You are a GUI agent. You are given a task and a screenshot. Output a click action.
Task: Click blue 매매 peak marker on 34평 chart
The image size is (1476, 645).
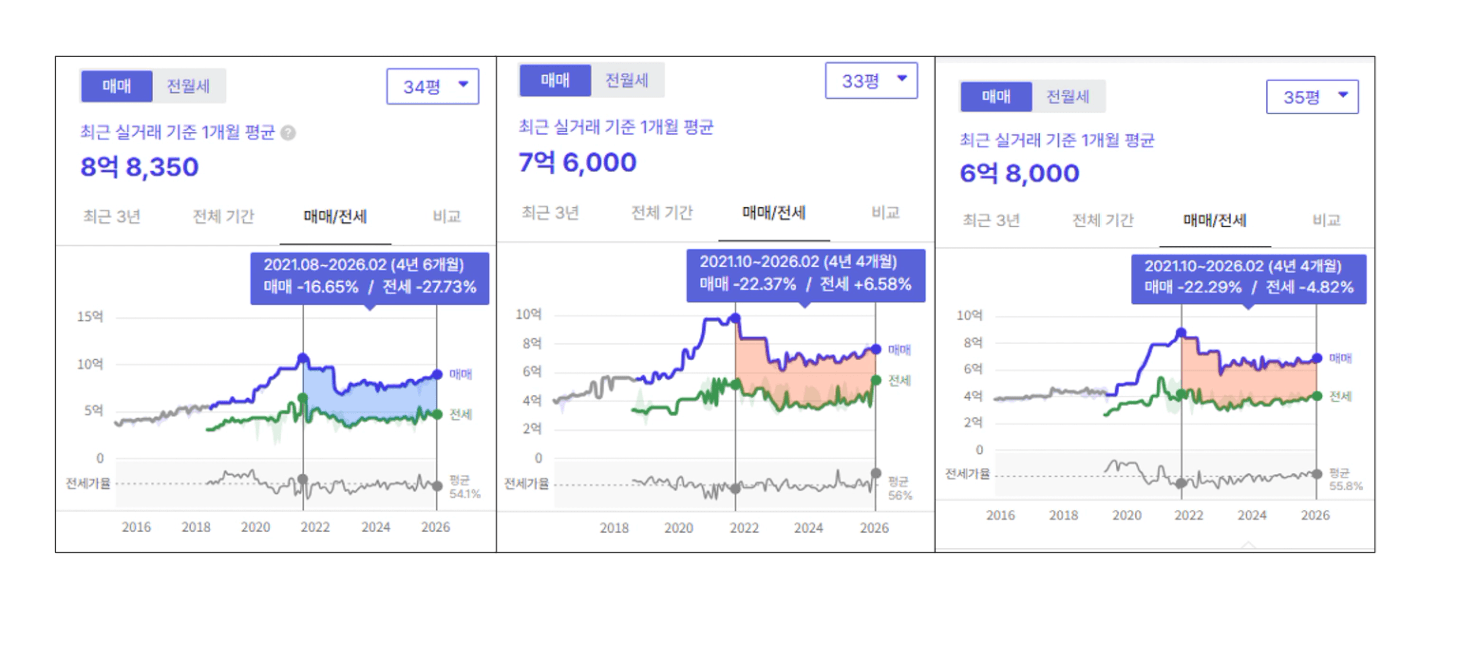click(x=303, y=358)
